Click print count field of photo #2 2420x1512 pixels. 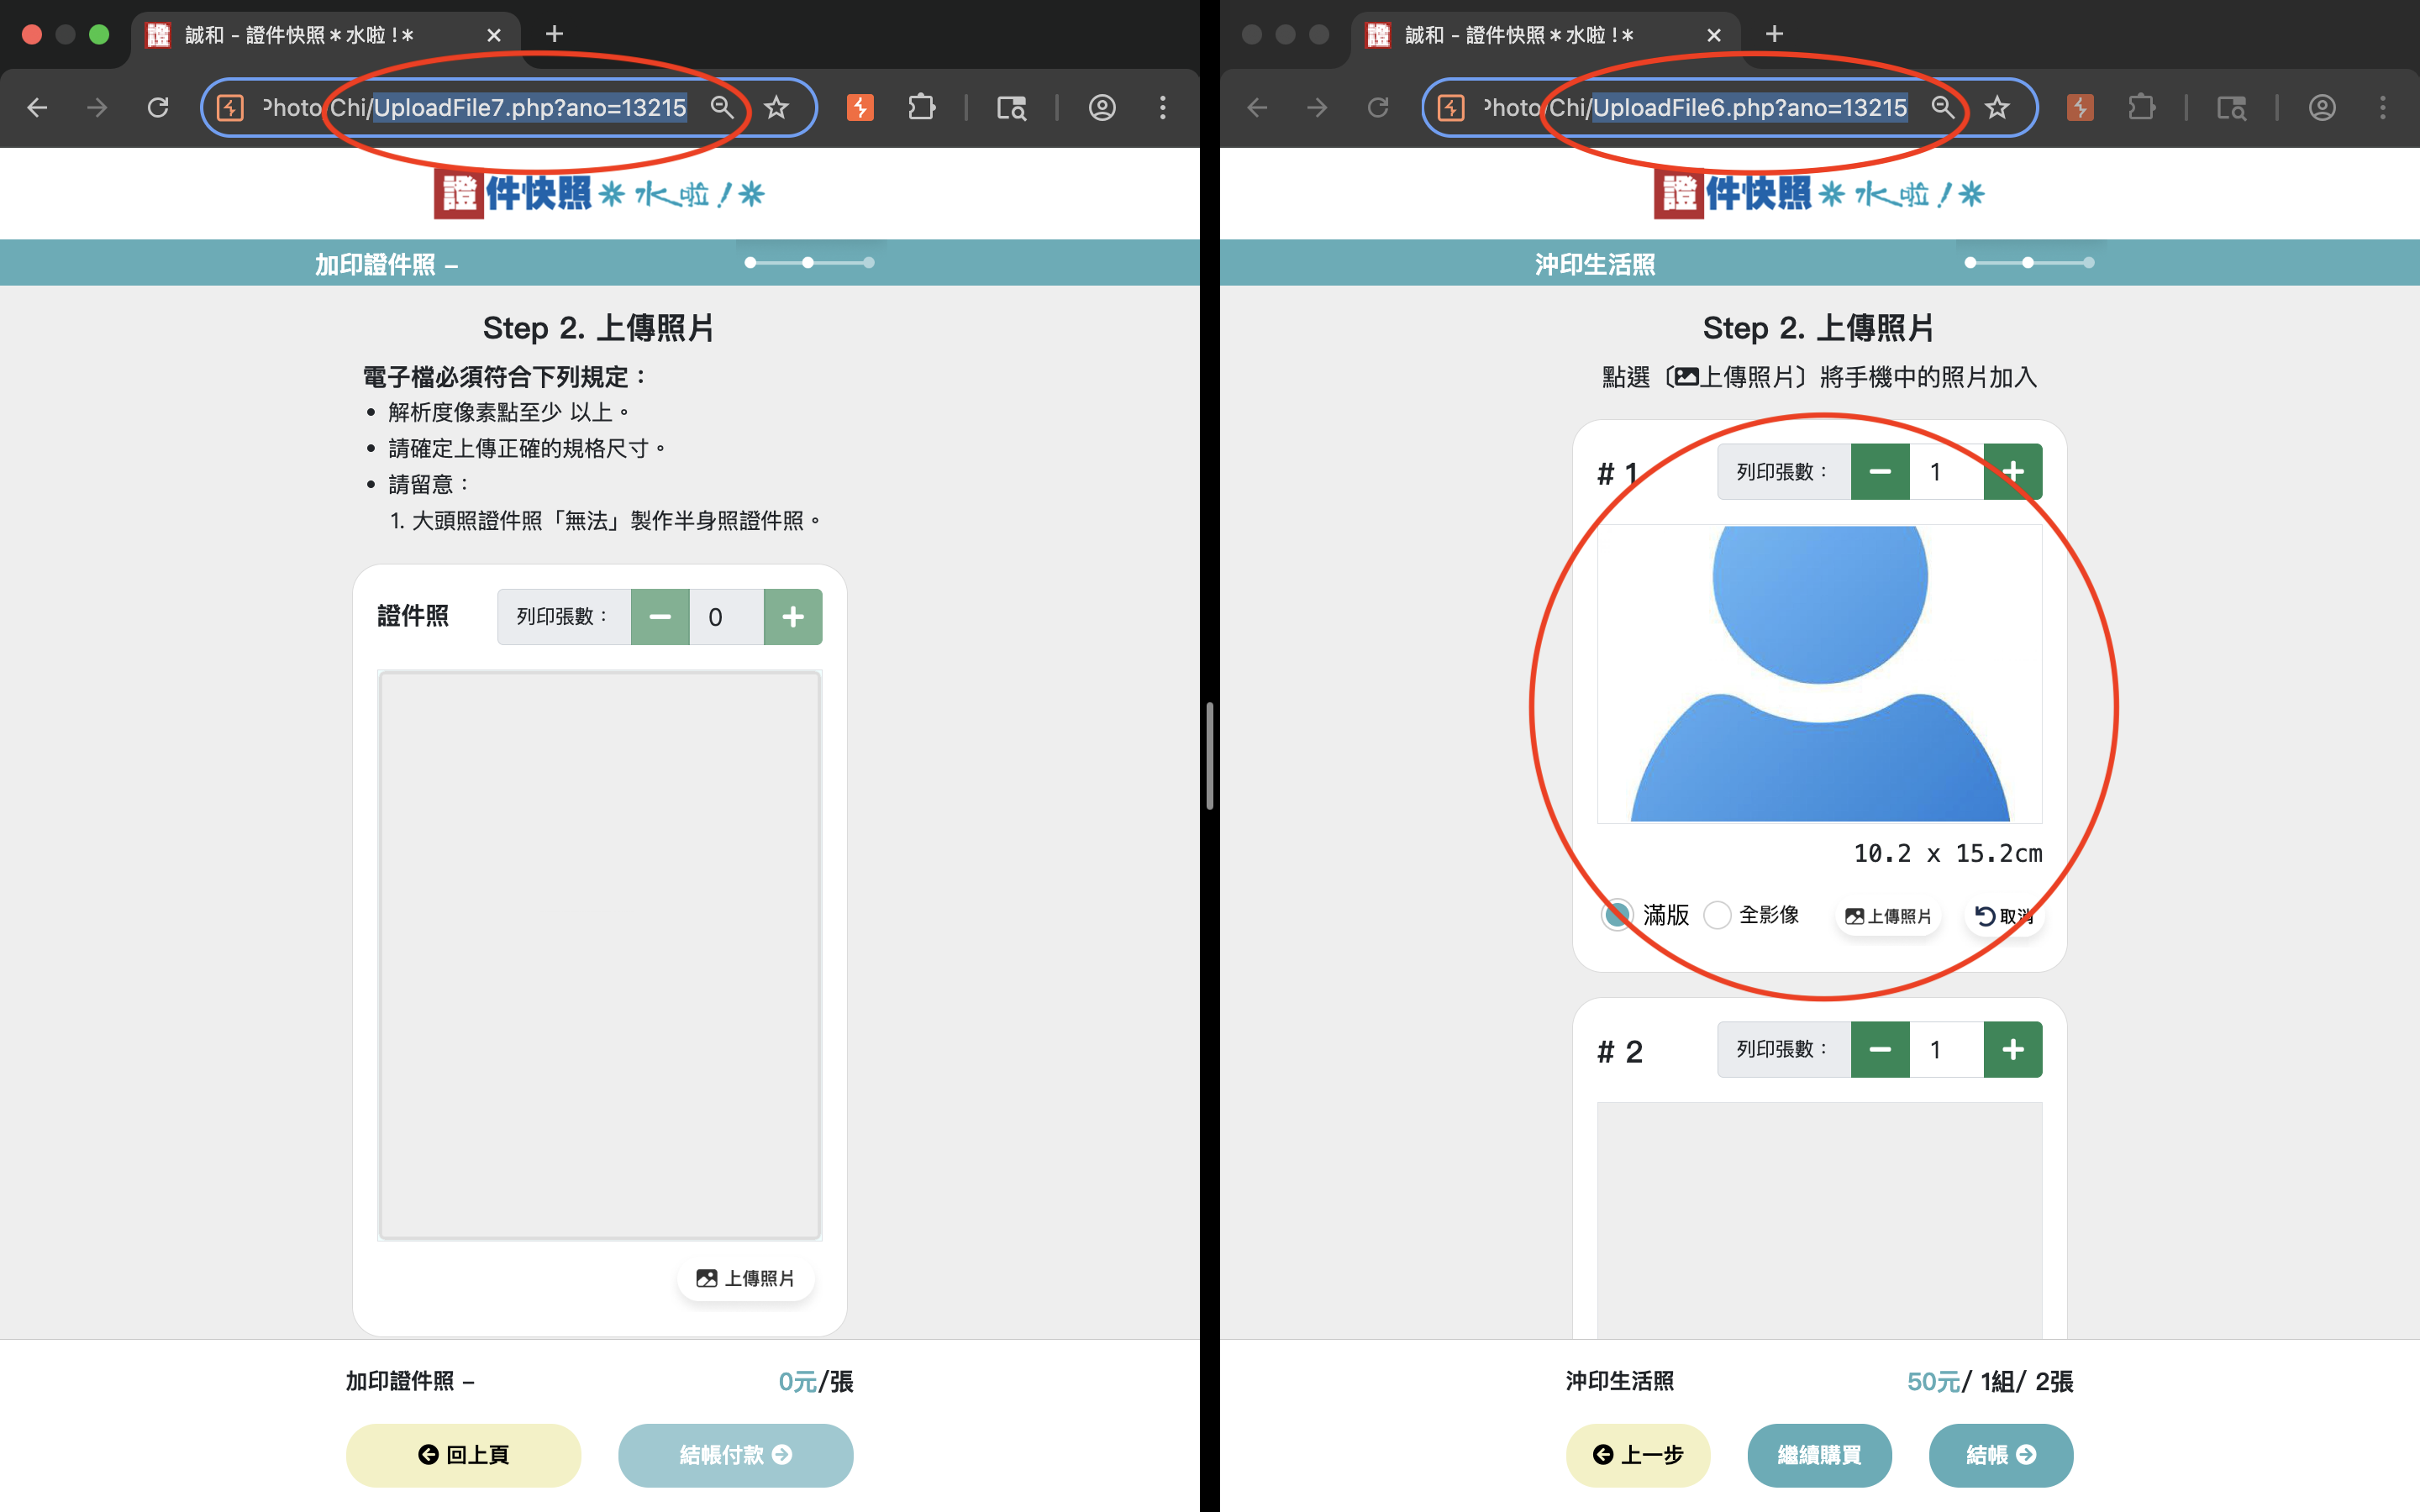[1946, 1050]
